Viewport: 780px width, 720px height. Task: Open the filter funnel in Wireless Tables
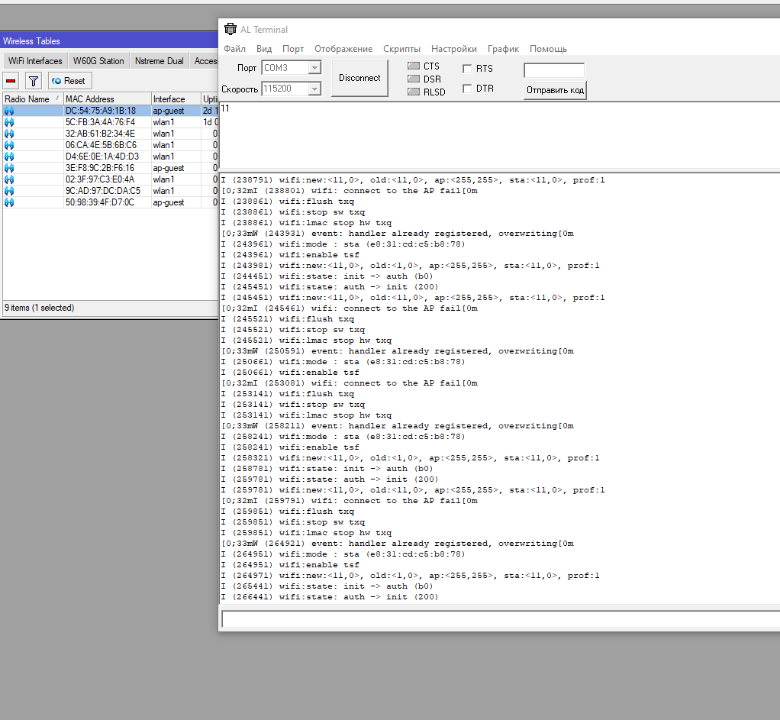tap(33, 81)
